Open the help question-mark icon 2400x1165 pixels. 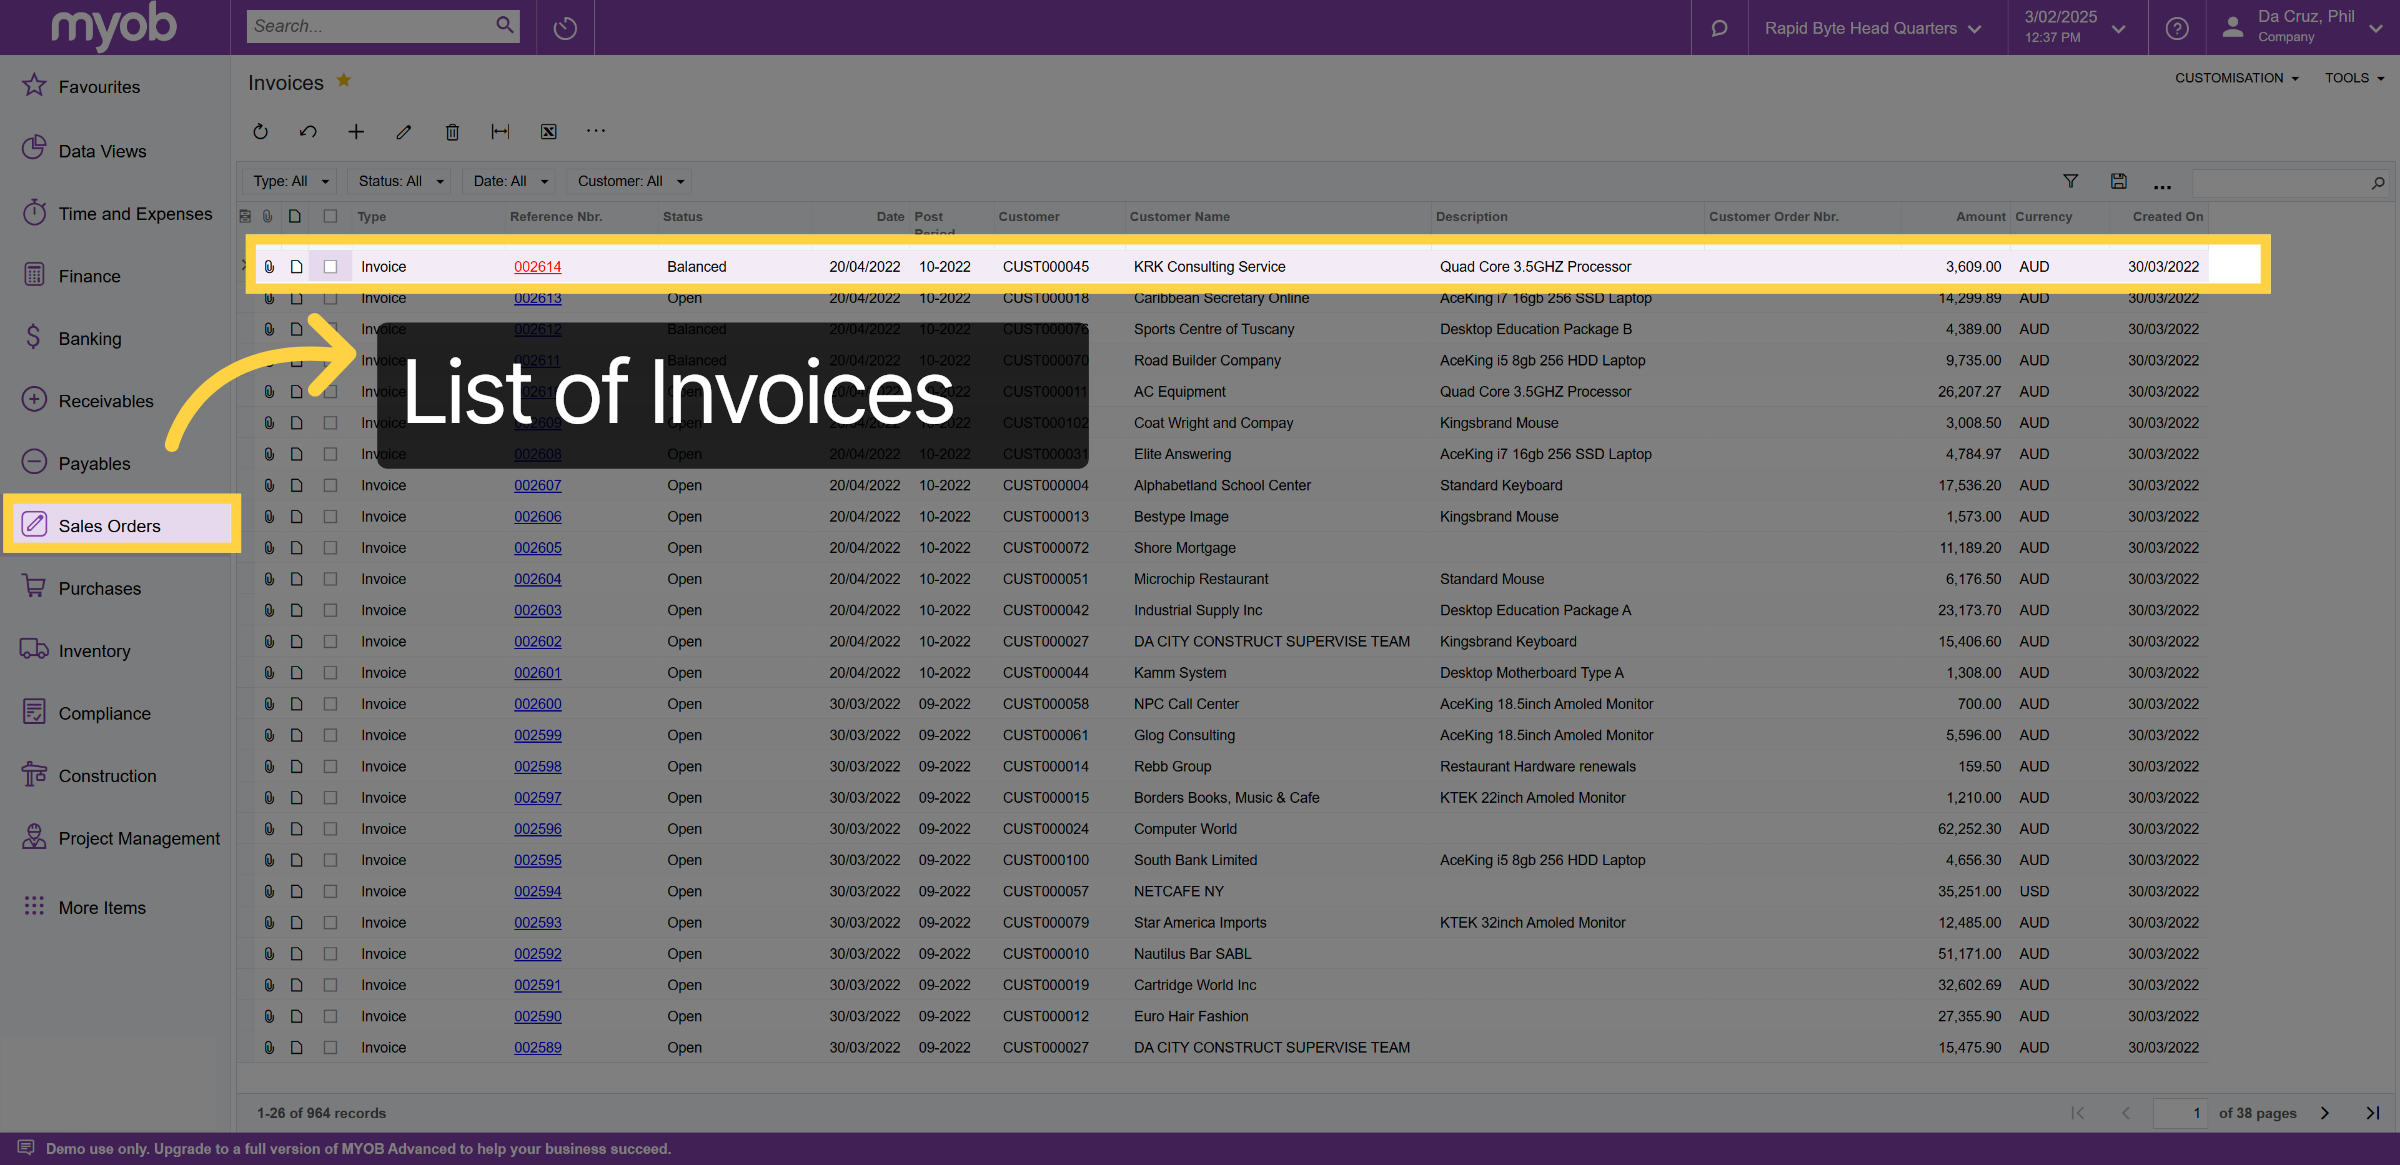click(x=2177, y=28)
